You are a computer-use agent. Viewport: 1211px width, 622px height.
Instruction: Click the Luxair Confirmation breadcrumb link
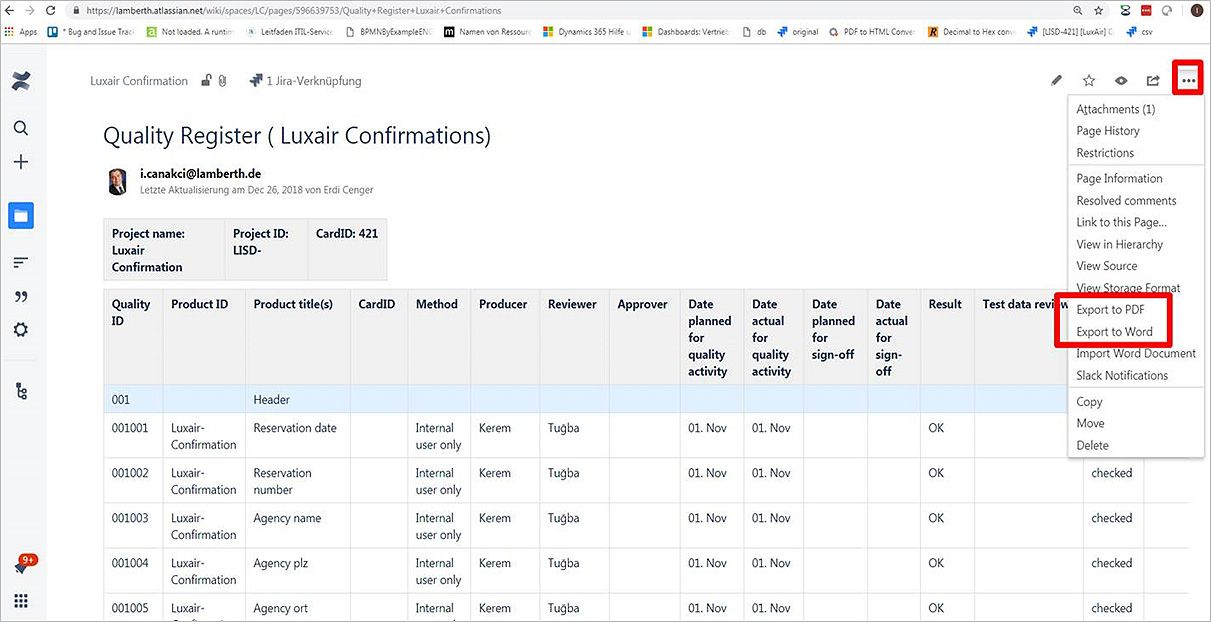click(139, 81)
